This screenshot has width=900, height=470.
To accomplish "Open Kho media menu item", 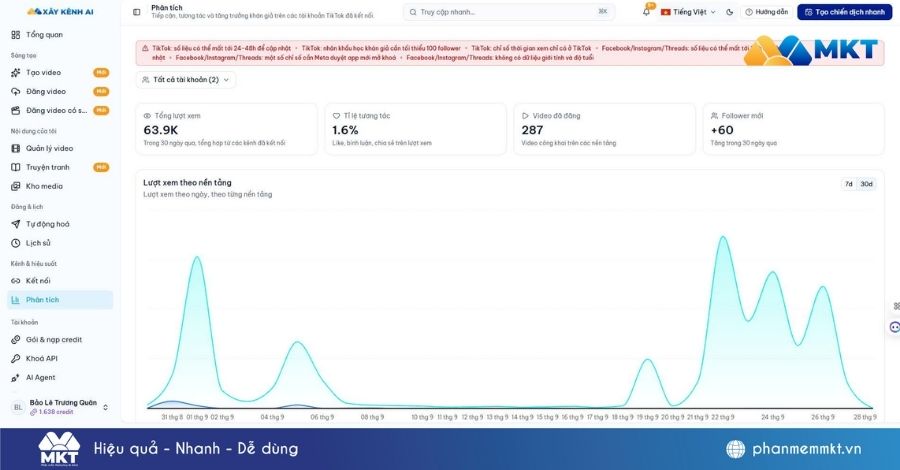I will (60, 187).
